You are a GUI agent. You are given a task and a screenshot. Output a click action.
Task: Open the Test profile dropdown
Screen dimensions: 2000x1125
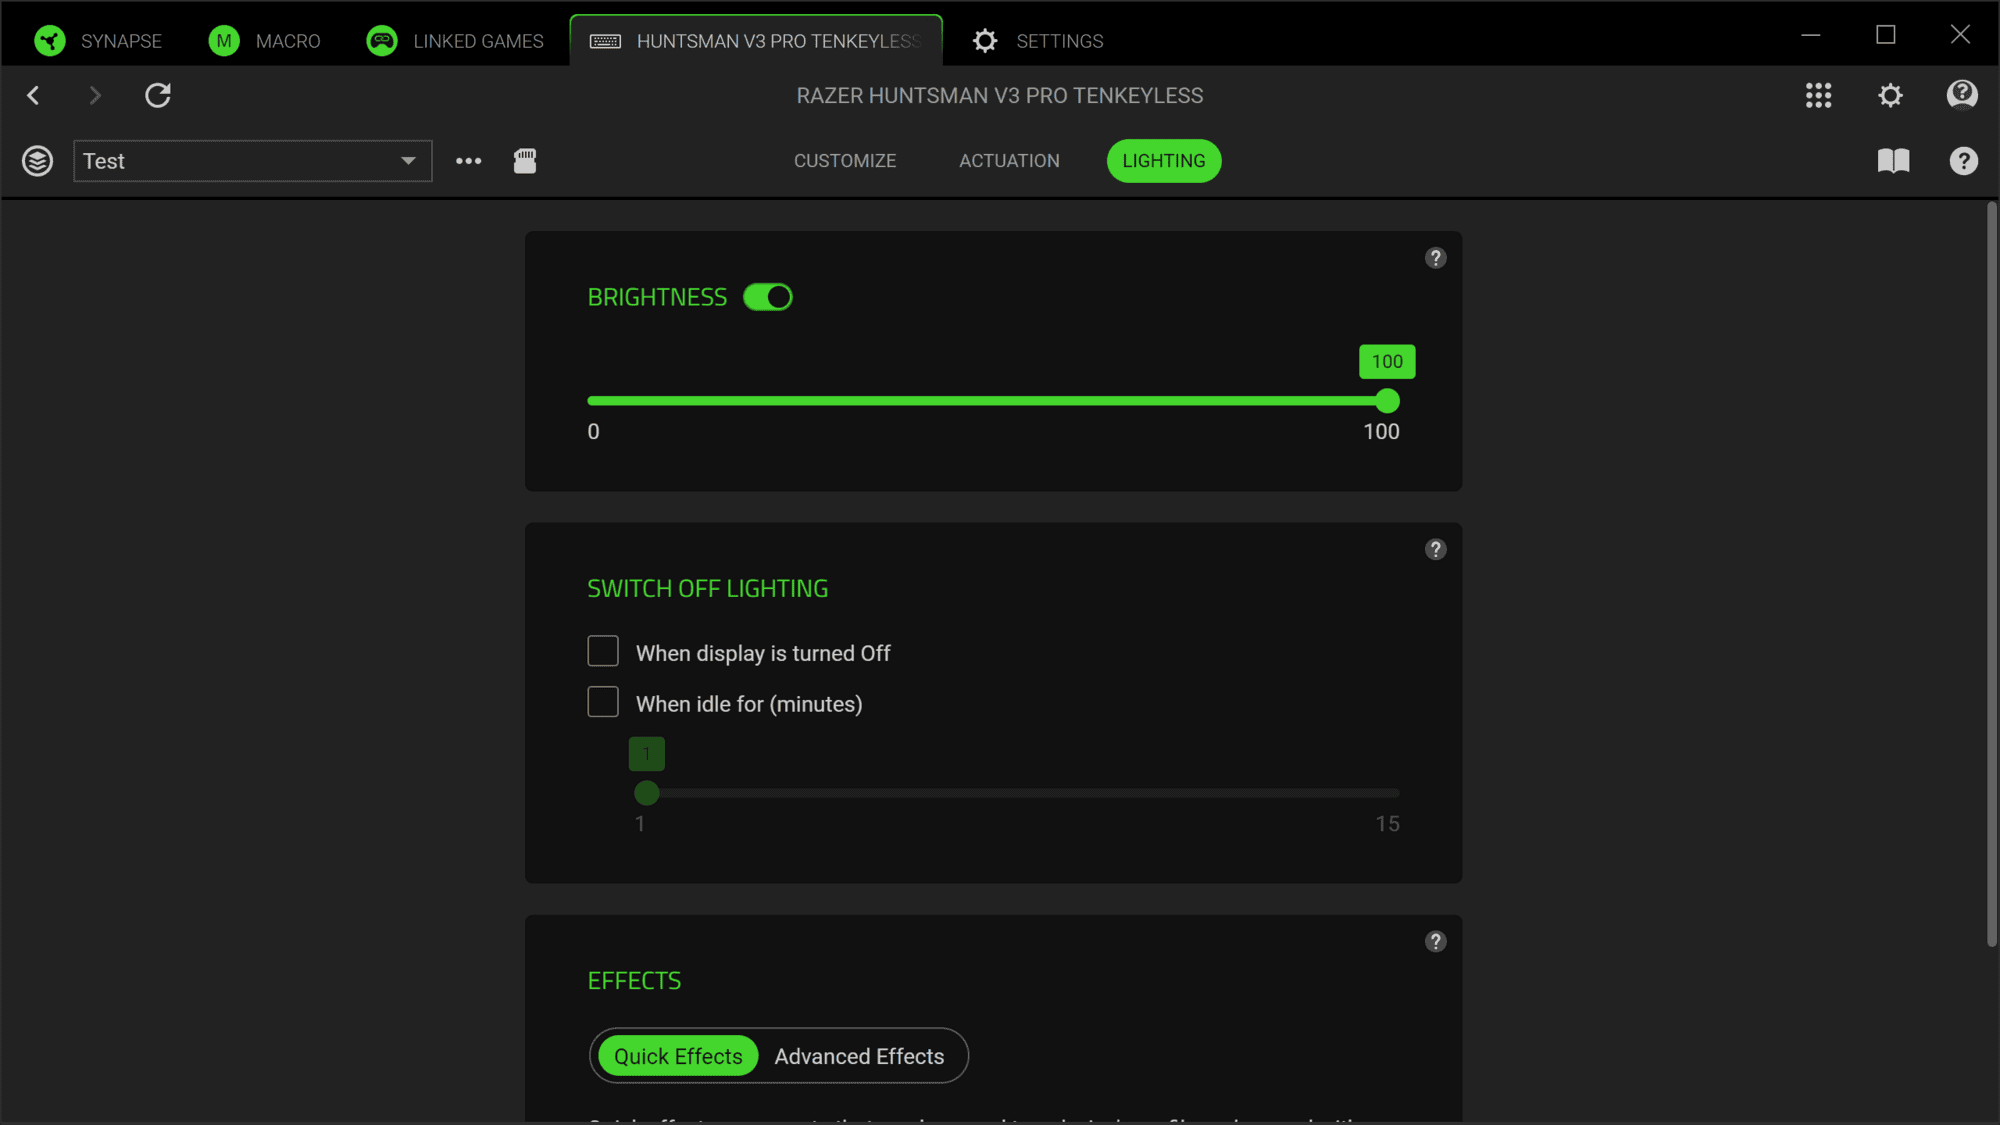[253, 161]
